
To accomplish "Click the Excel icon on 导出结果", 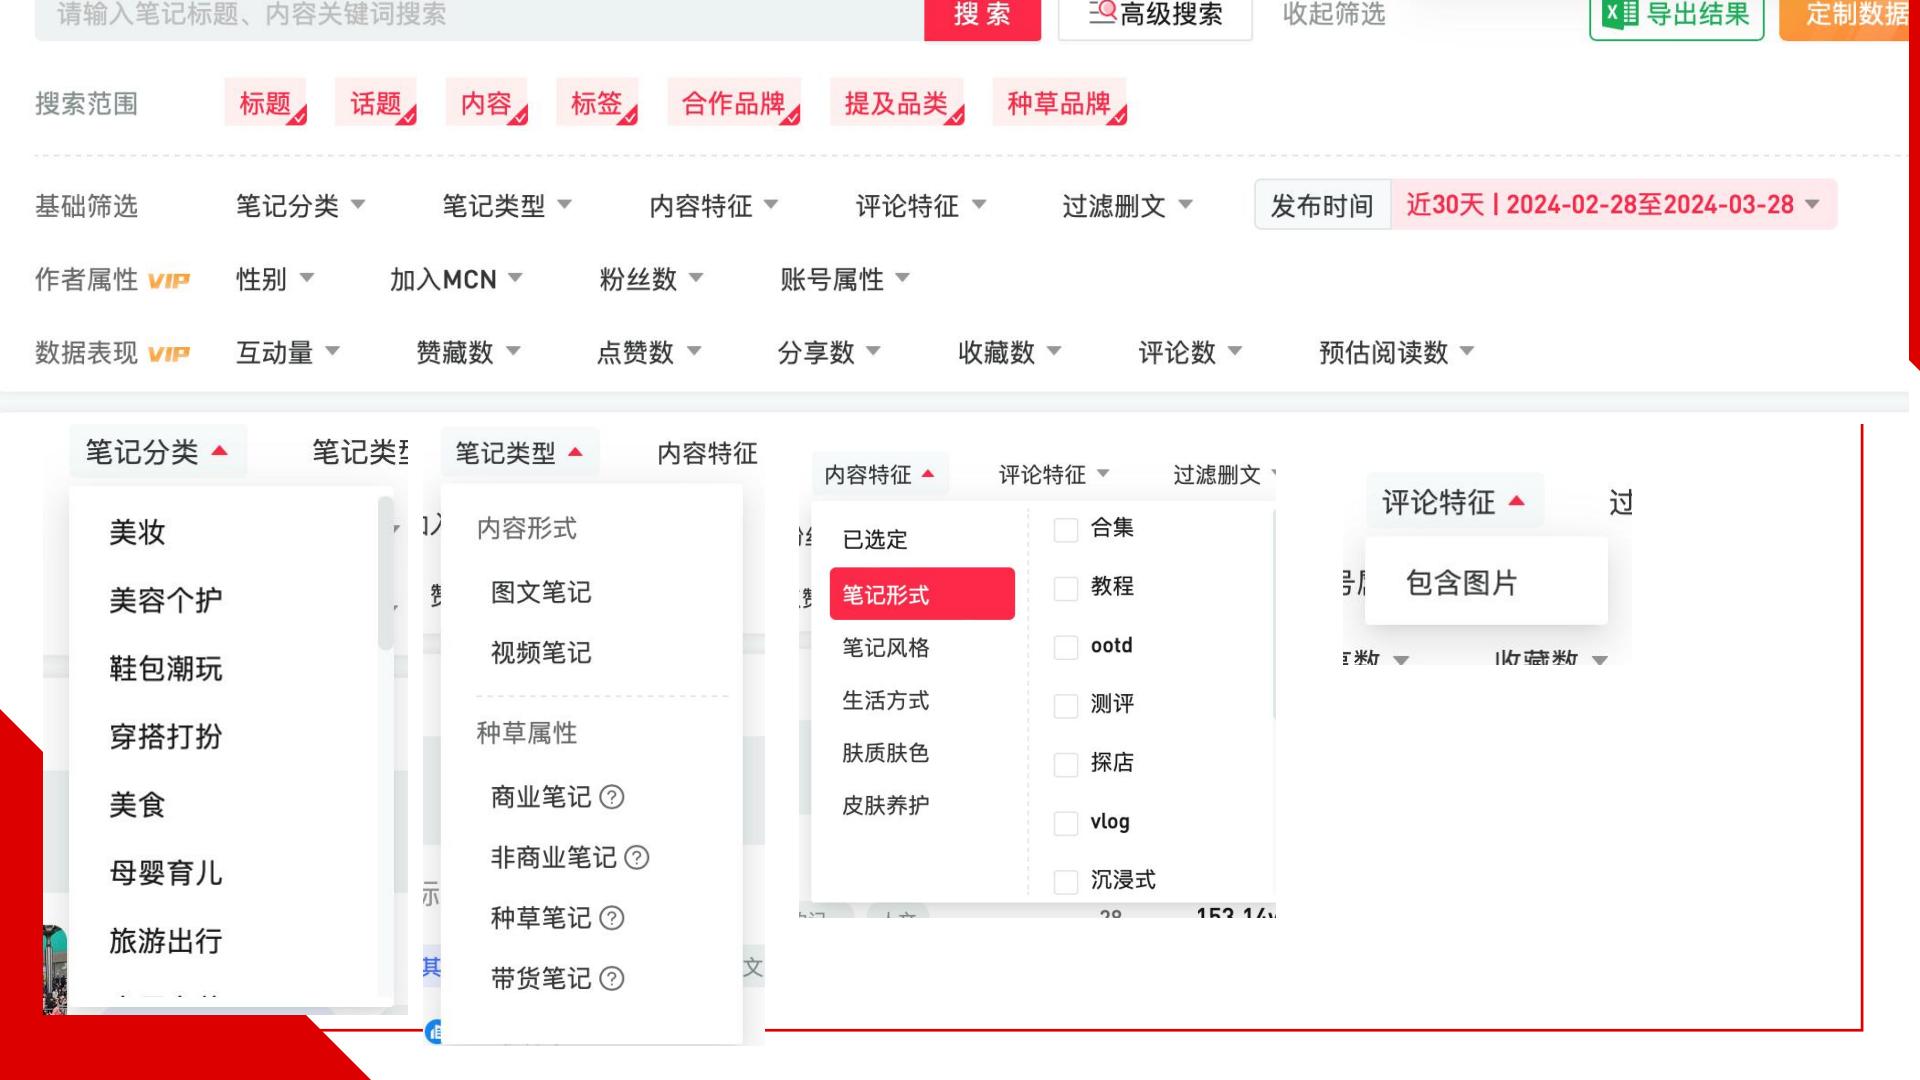I will [1620, 14].
